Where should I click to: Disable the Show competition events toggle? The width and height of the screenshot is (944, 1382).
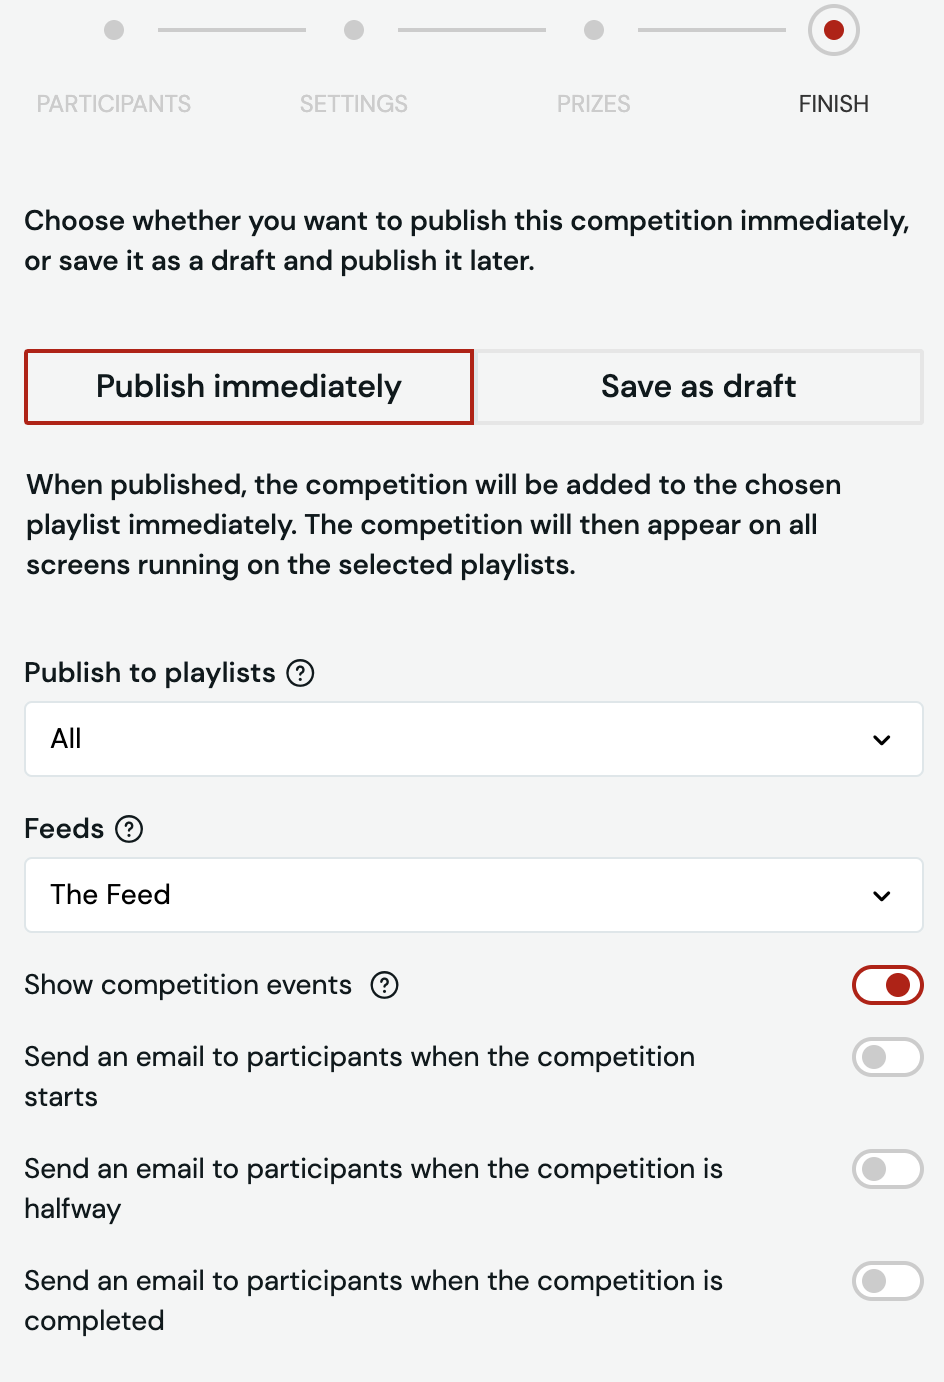click(x=887, y=985)
